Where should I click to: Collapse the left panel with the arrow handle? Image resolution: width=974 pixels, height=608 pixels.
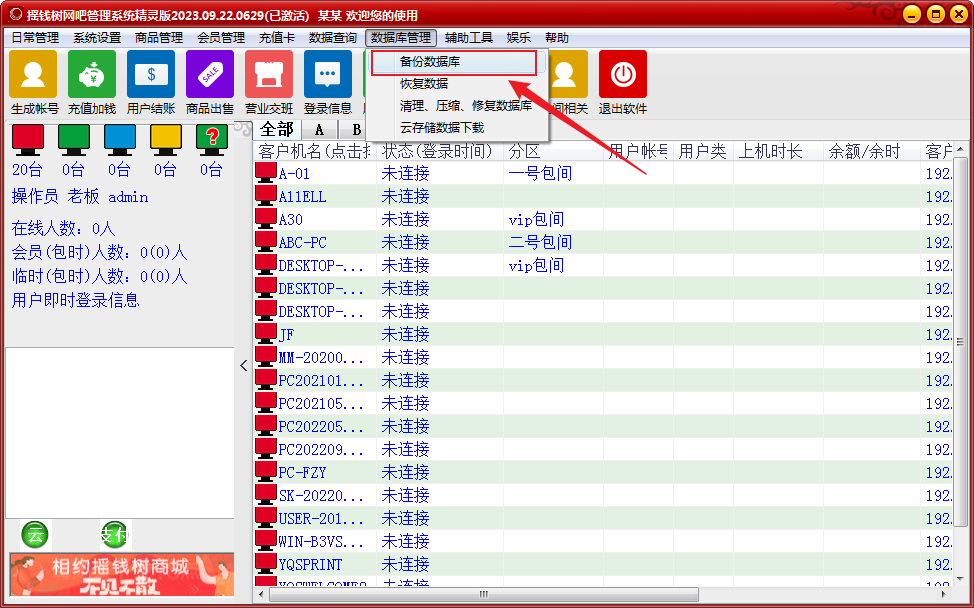click(243, 366)
